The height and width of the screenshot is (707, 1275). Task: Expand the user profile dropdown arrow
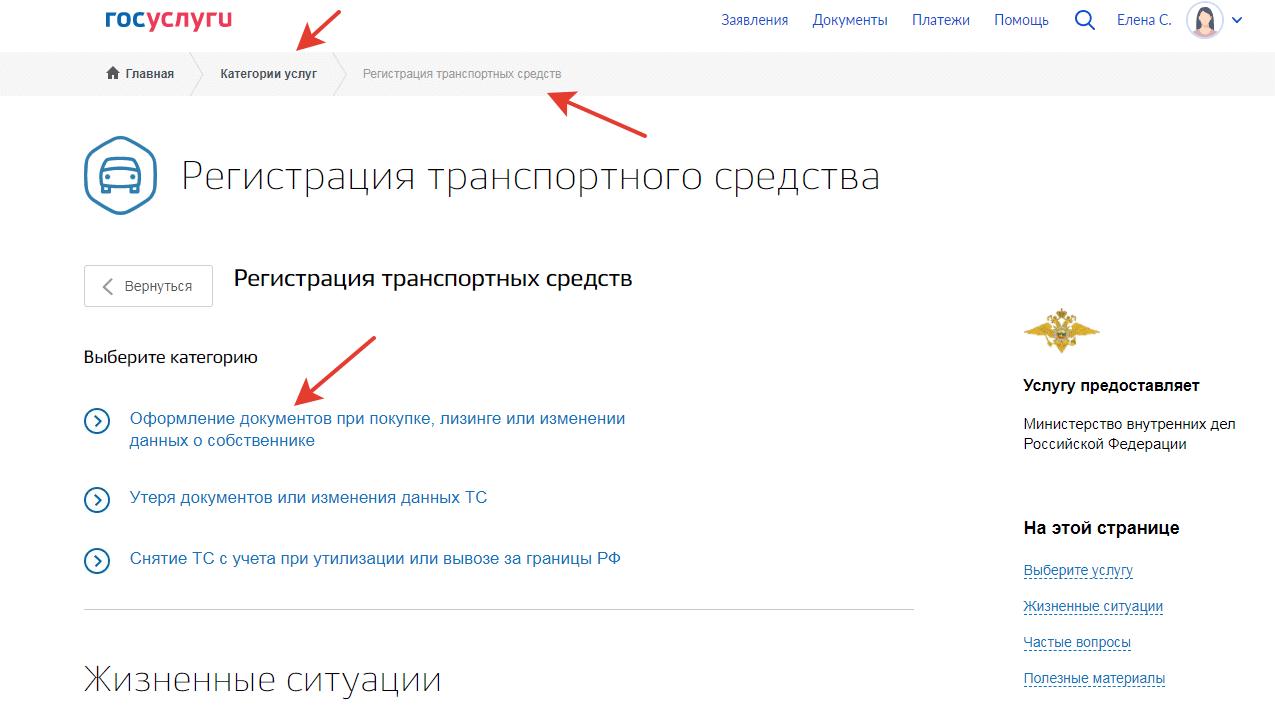pos(1238,20)
